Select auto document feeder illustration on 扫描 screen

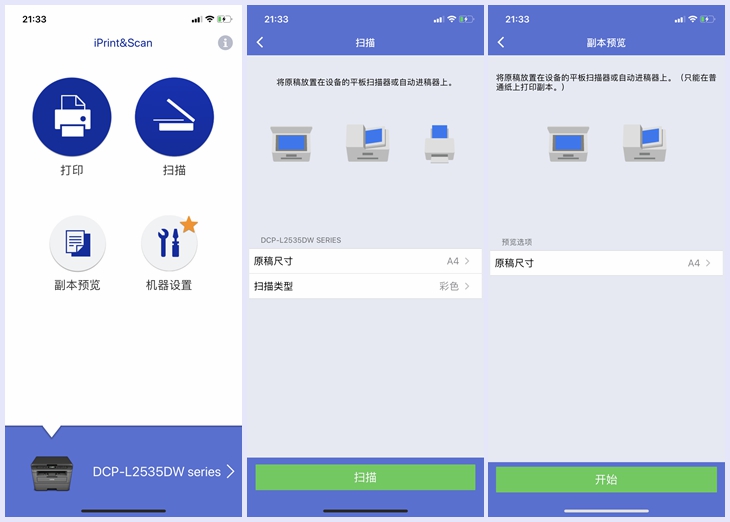pyautogui.click(x=368, y=143)
